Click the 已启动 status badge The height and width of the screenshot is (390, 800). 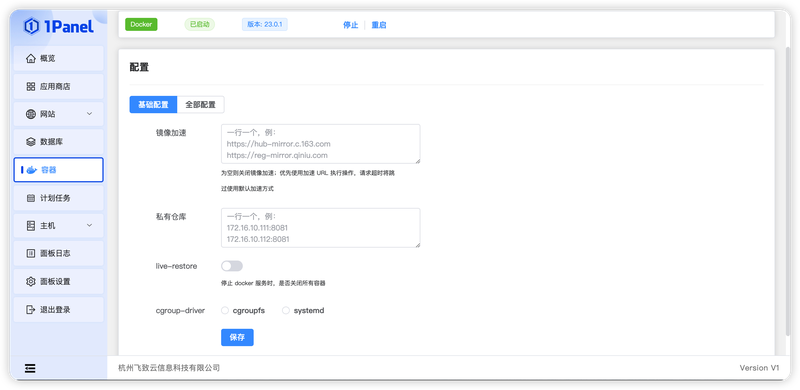click(199, 25)
